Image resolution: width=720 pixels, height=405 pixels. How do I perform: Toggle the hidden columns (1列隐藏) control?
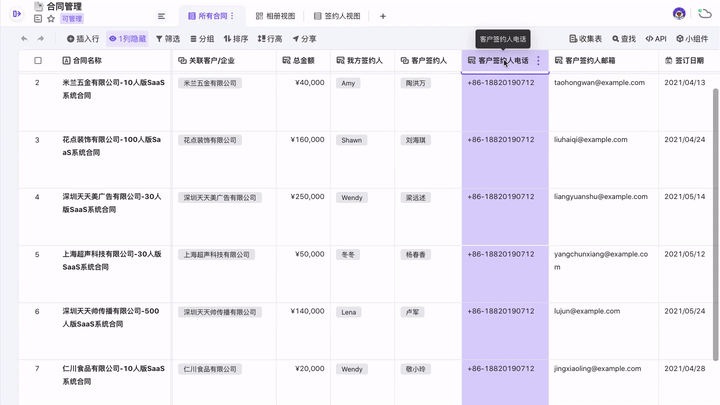pos(127,39)
